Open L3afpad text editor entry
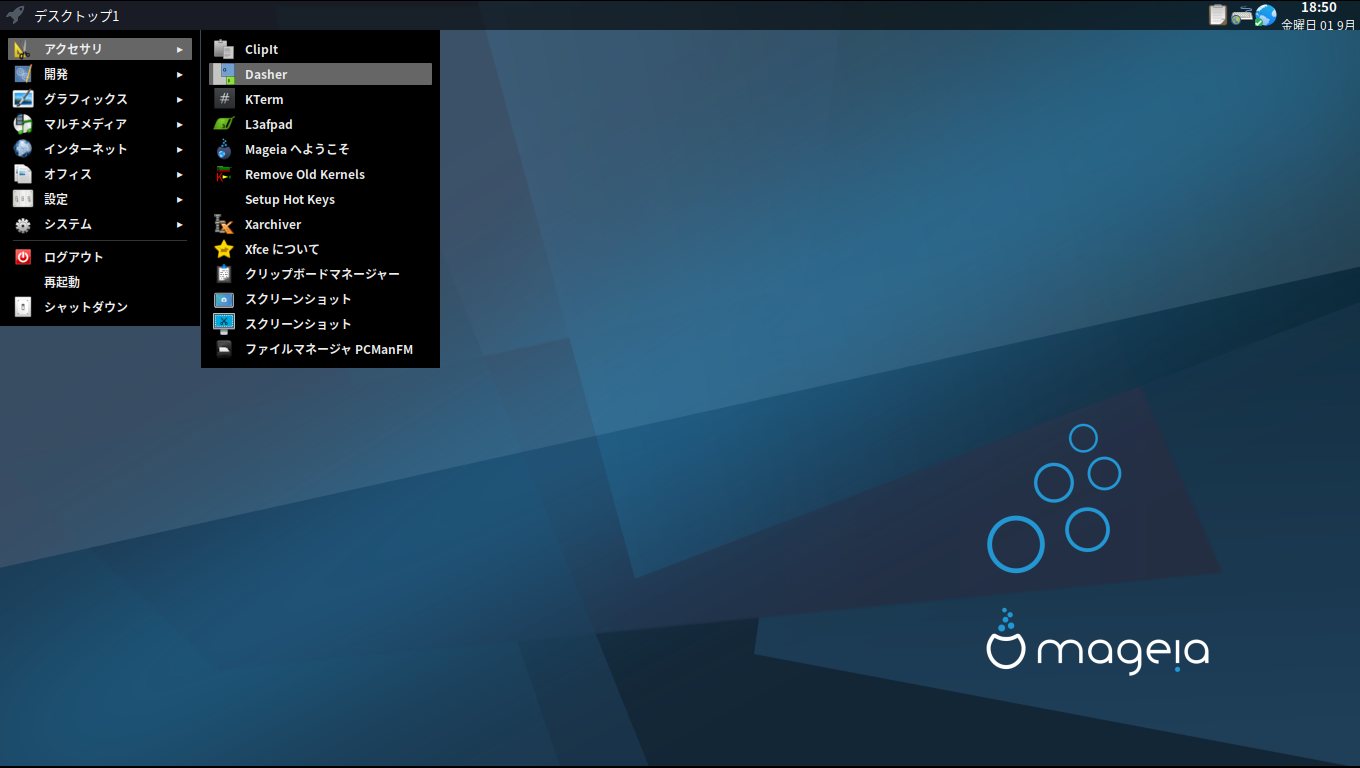Screen dimensions: 1360x768 [x=320, y=124]
